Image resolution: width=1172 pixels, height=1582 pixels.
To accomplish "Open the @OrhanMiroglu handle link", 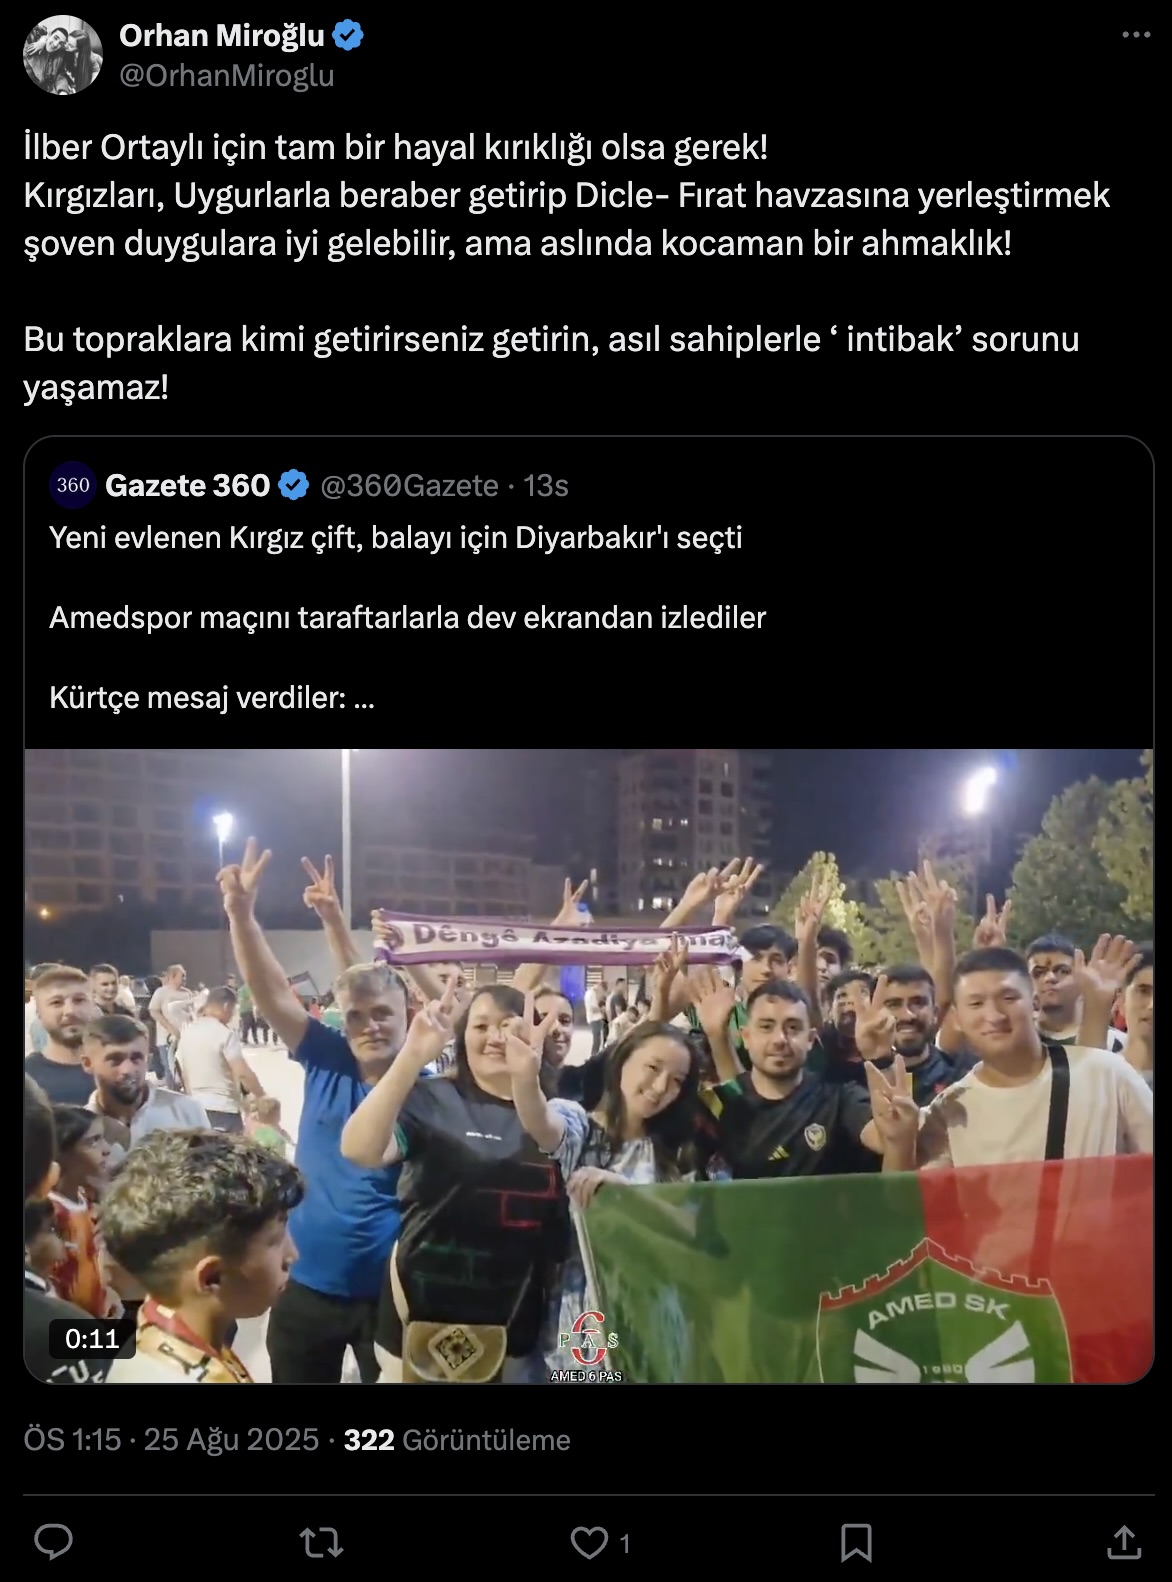I will (x=227, y=75).
